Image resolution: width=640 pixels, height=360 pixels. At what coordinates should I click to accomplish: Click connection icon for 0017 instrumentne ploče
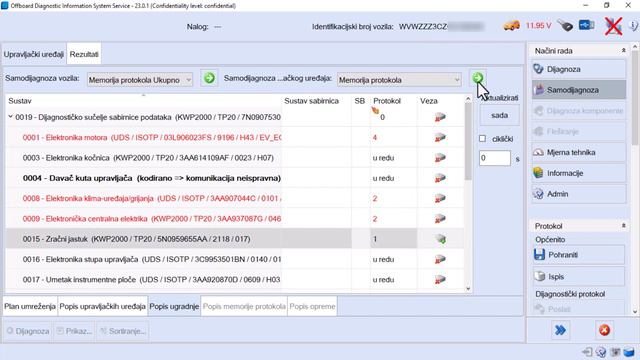440,280
